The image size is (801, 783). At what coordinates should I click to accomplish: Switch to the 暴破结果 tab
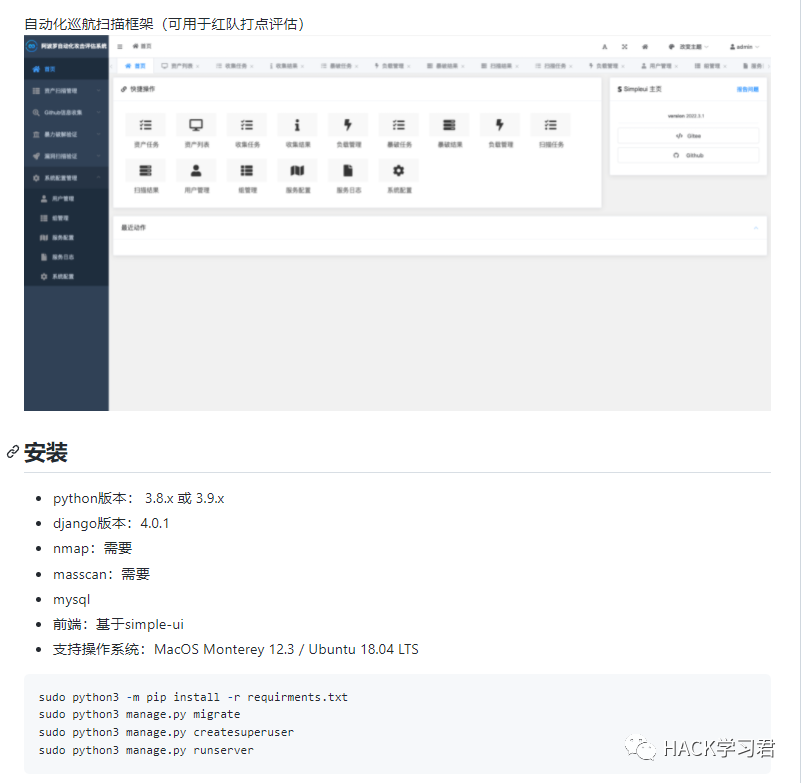(x=446, y=66)
